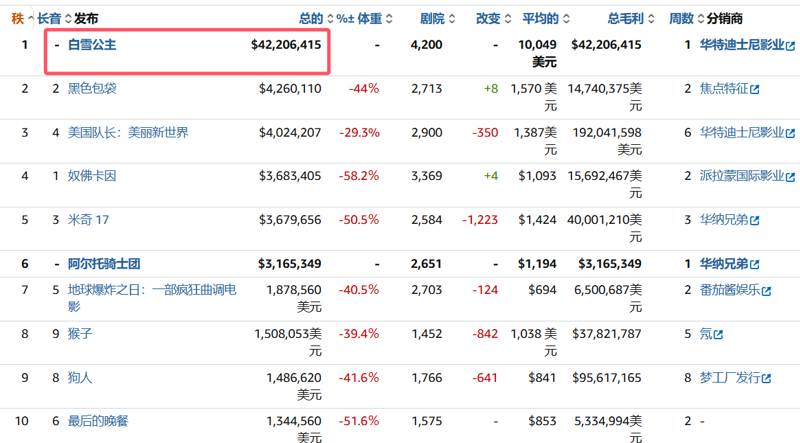Click the -58.2% change value

click(x=359, y=176)
